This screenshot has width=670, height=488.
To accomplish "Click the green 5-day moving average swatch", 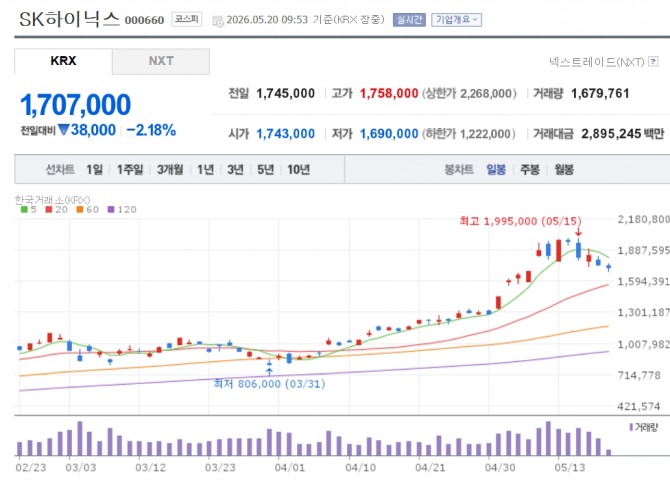I will pos(24,209).
